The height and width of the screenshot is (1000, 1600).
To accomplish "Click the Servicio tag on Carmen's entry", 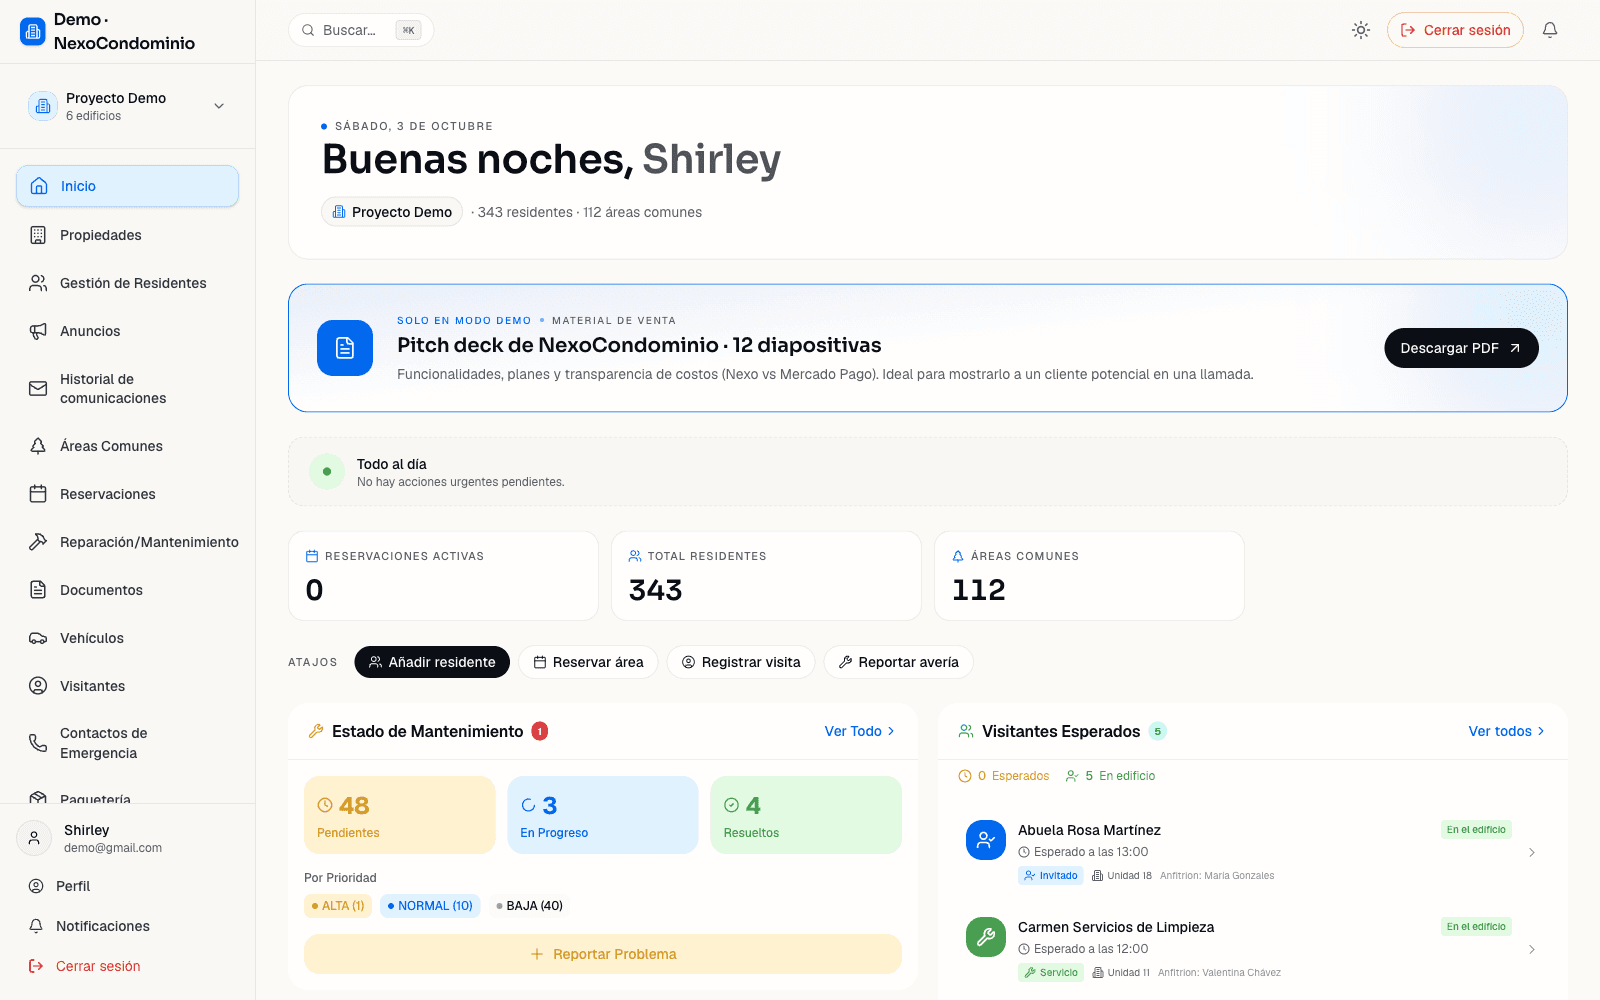I will (1051, 973).
